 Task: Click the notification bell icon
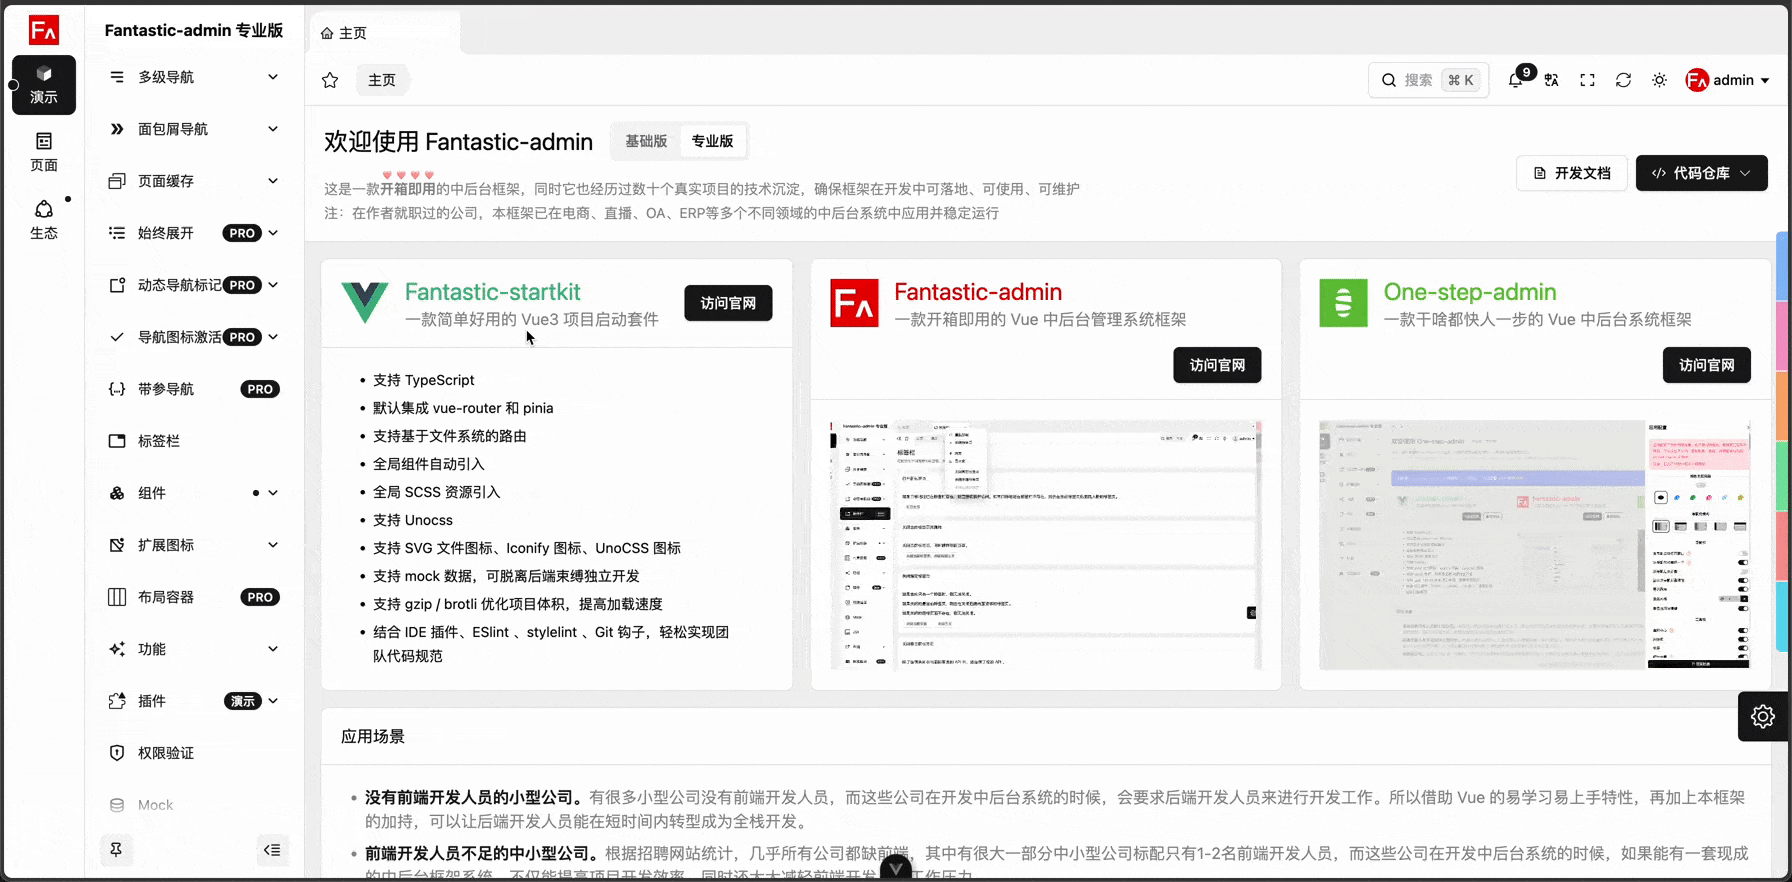click(1515, 80)
